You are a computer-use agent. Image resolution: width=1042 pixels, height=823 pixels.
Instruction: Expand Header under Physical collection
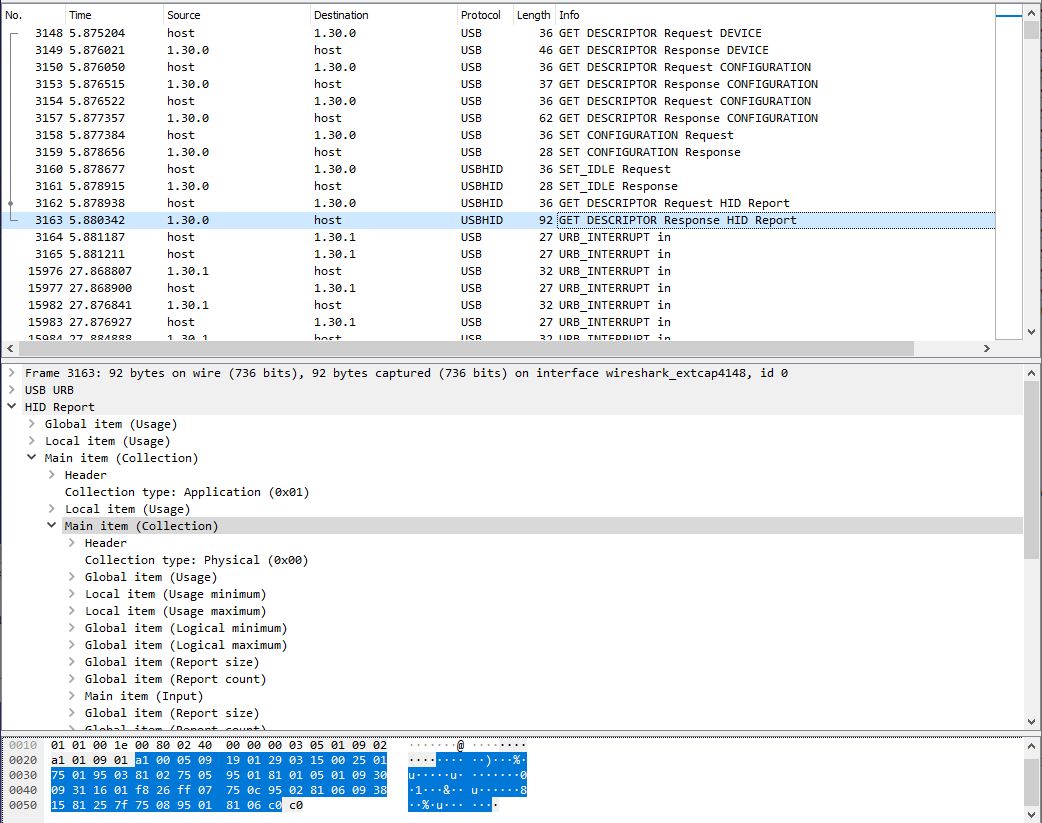click(71, 543)
